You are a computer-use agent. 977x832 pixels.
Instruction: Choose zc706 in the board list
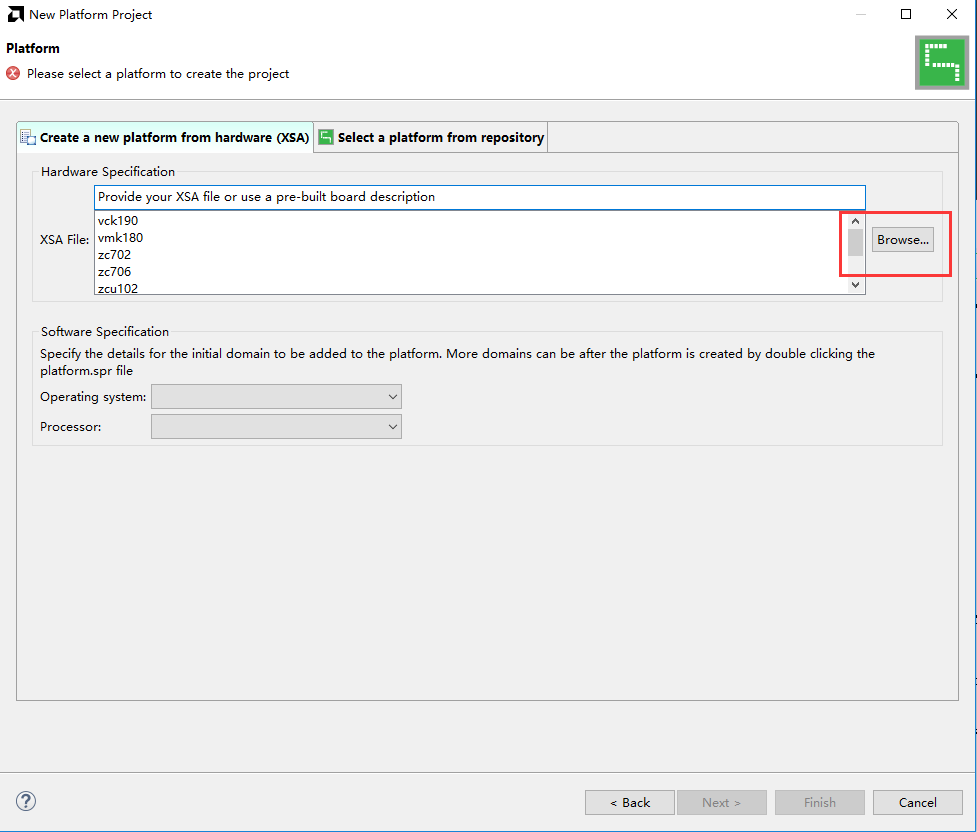pos(114,271)
